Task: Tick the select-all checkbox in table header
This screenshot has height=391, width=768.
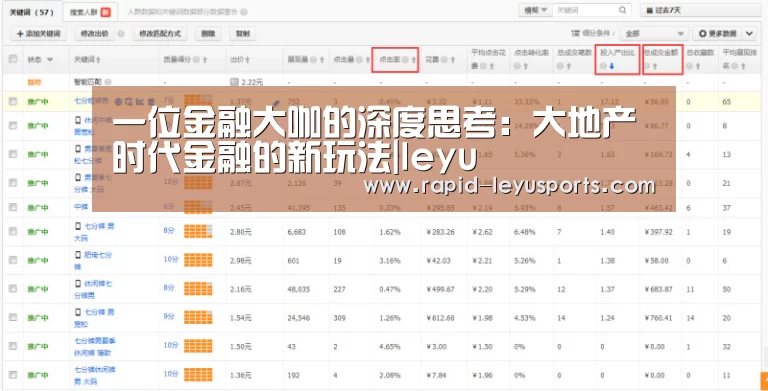Action: click(x=13, y=59)
